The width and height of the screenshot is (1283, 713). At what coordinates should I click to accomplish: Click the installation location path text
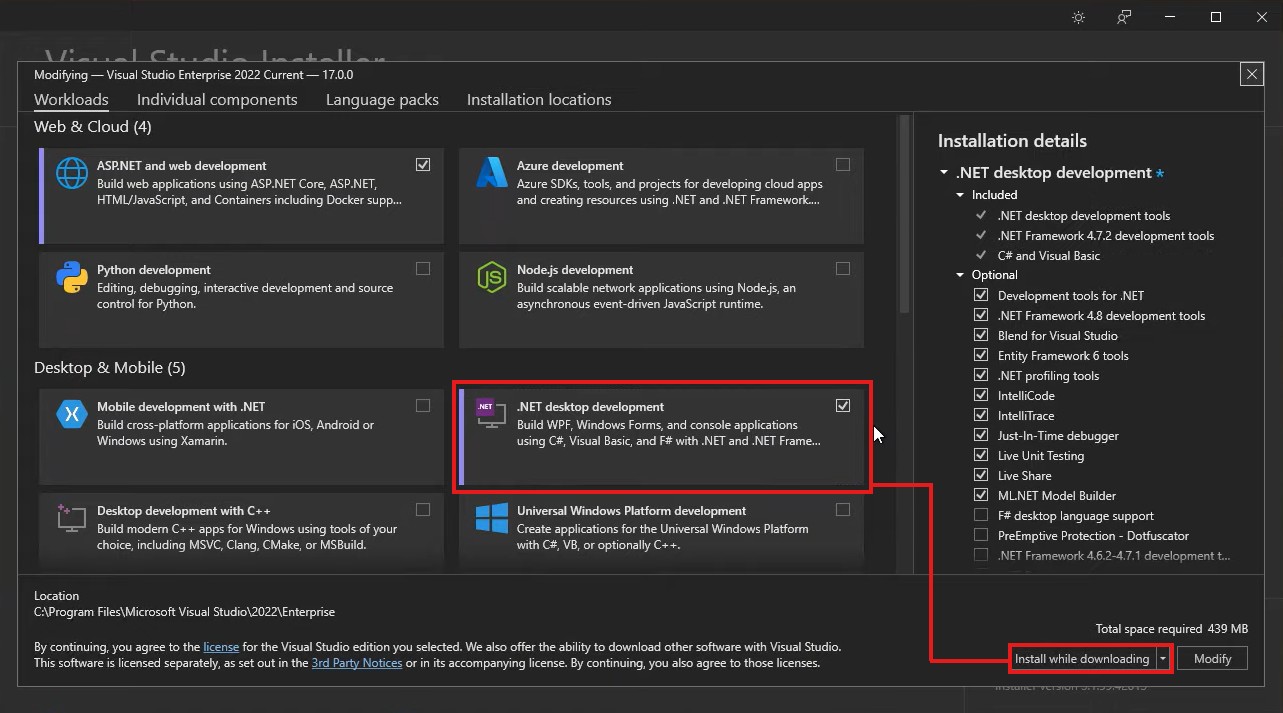tap(184, 612)
